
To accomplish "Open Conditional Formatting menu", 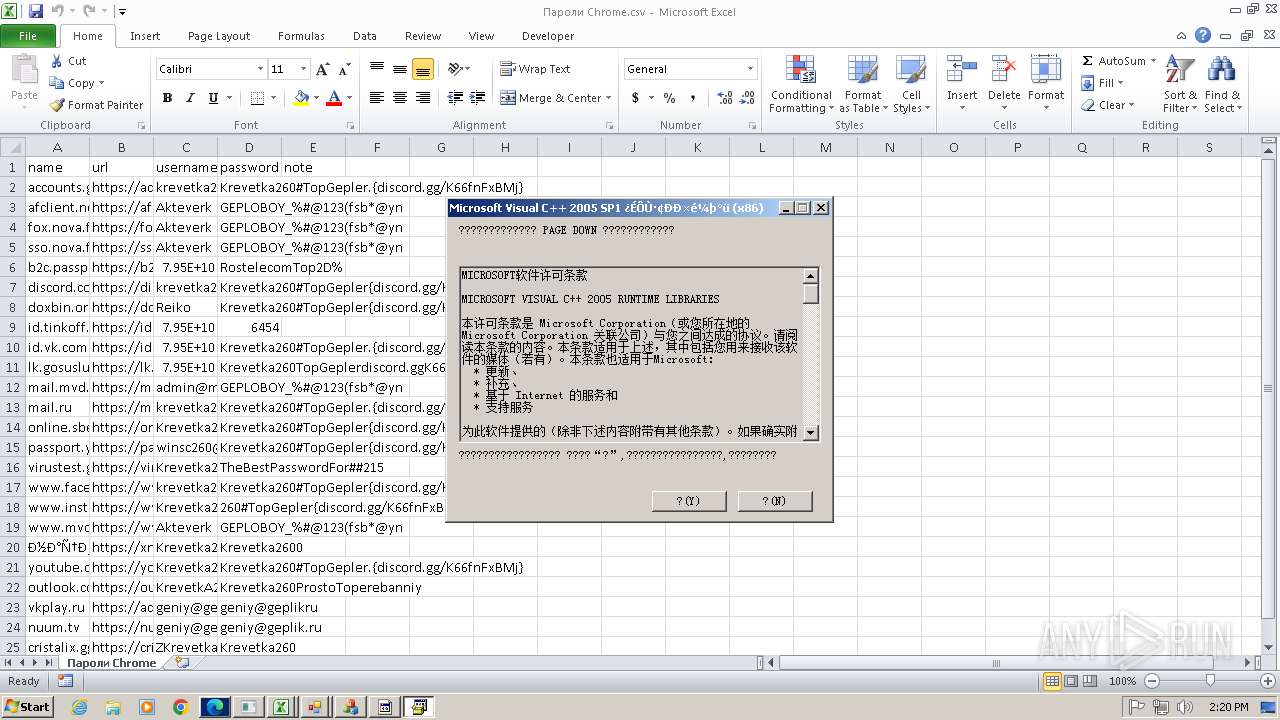I will tap(801, 85).
